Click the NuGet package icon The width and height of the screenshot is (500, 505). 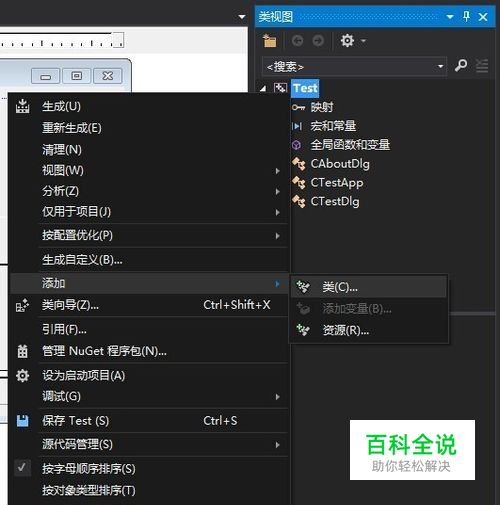[22, 351]
